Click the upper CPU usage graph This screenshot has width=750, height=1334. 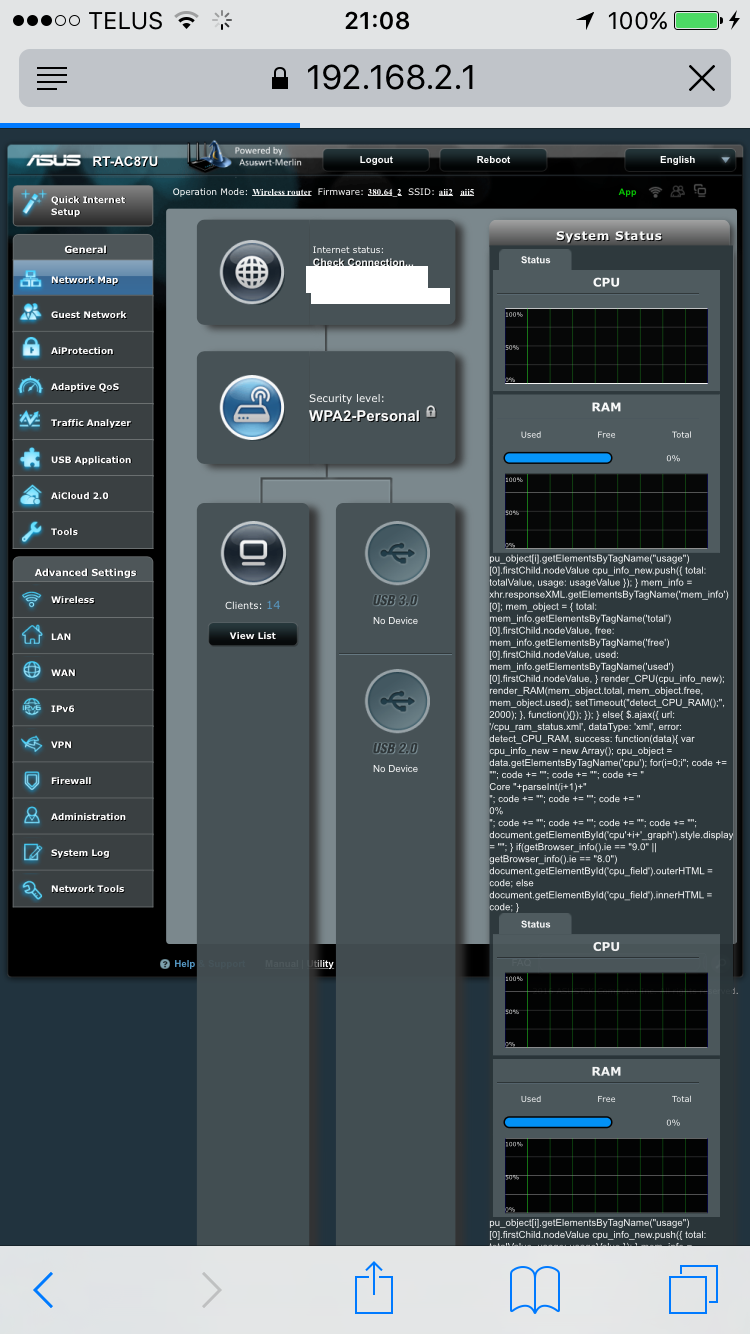[x=606, y=346]
